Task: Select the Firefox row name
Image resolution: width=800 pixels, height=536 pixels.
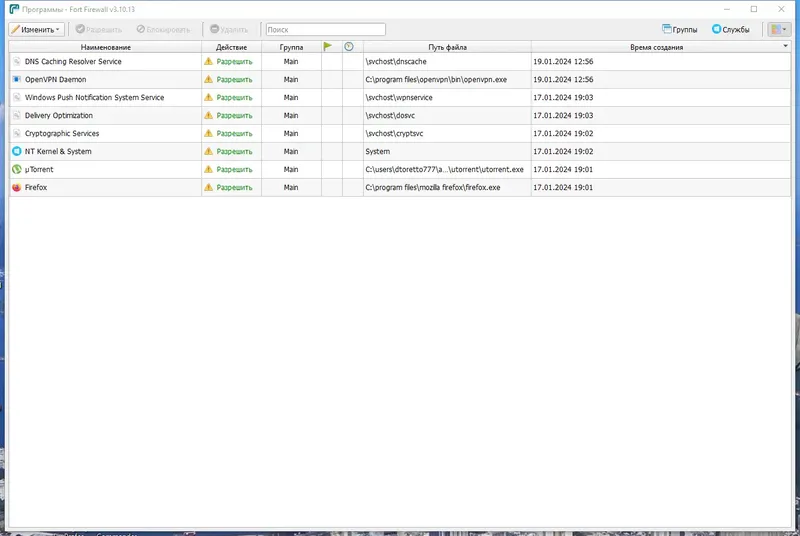Action: 36,187
